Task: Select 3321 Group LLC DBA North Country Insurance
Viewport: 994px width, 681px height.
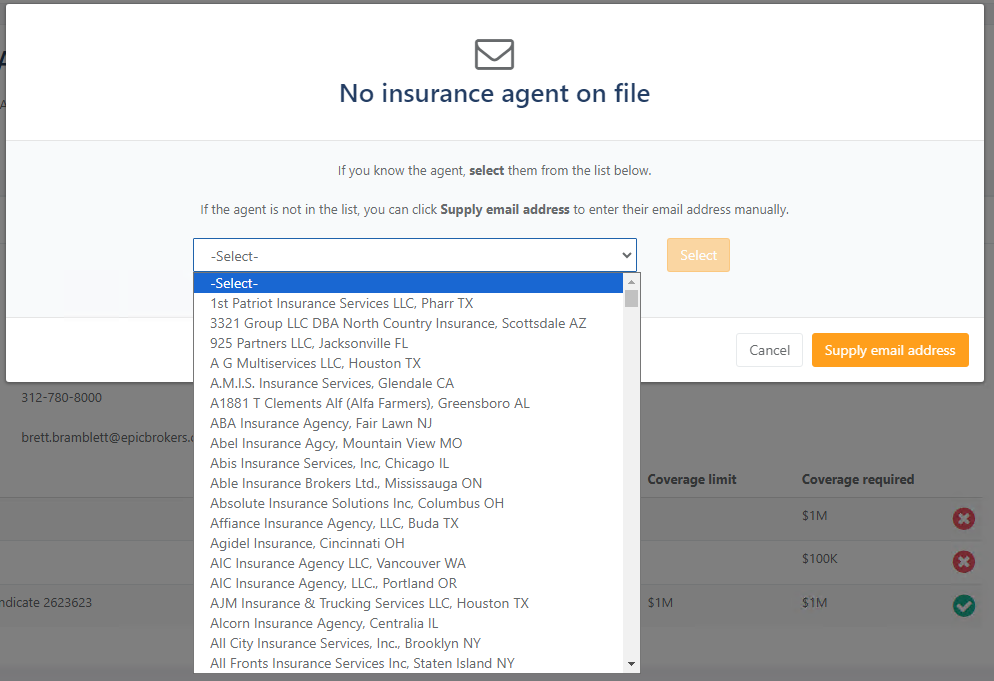Action: pyautogui.click(x=408, y=323)
